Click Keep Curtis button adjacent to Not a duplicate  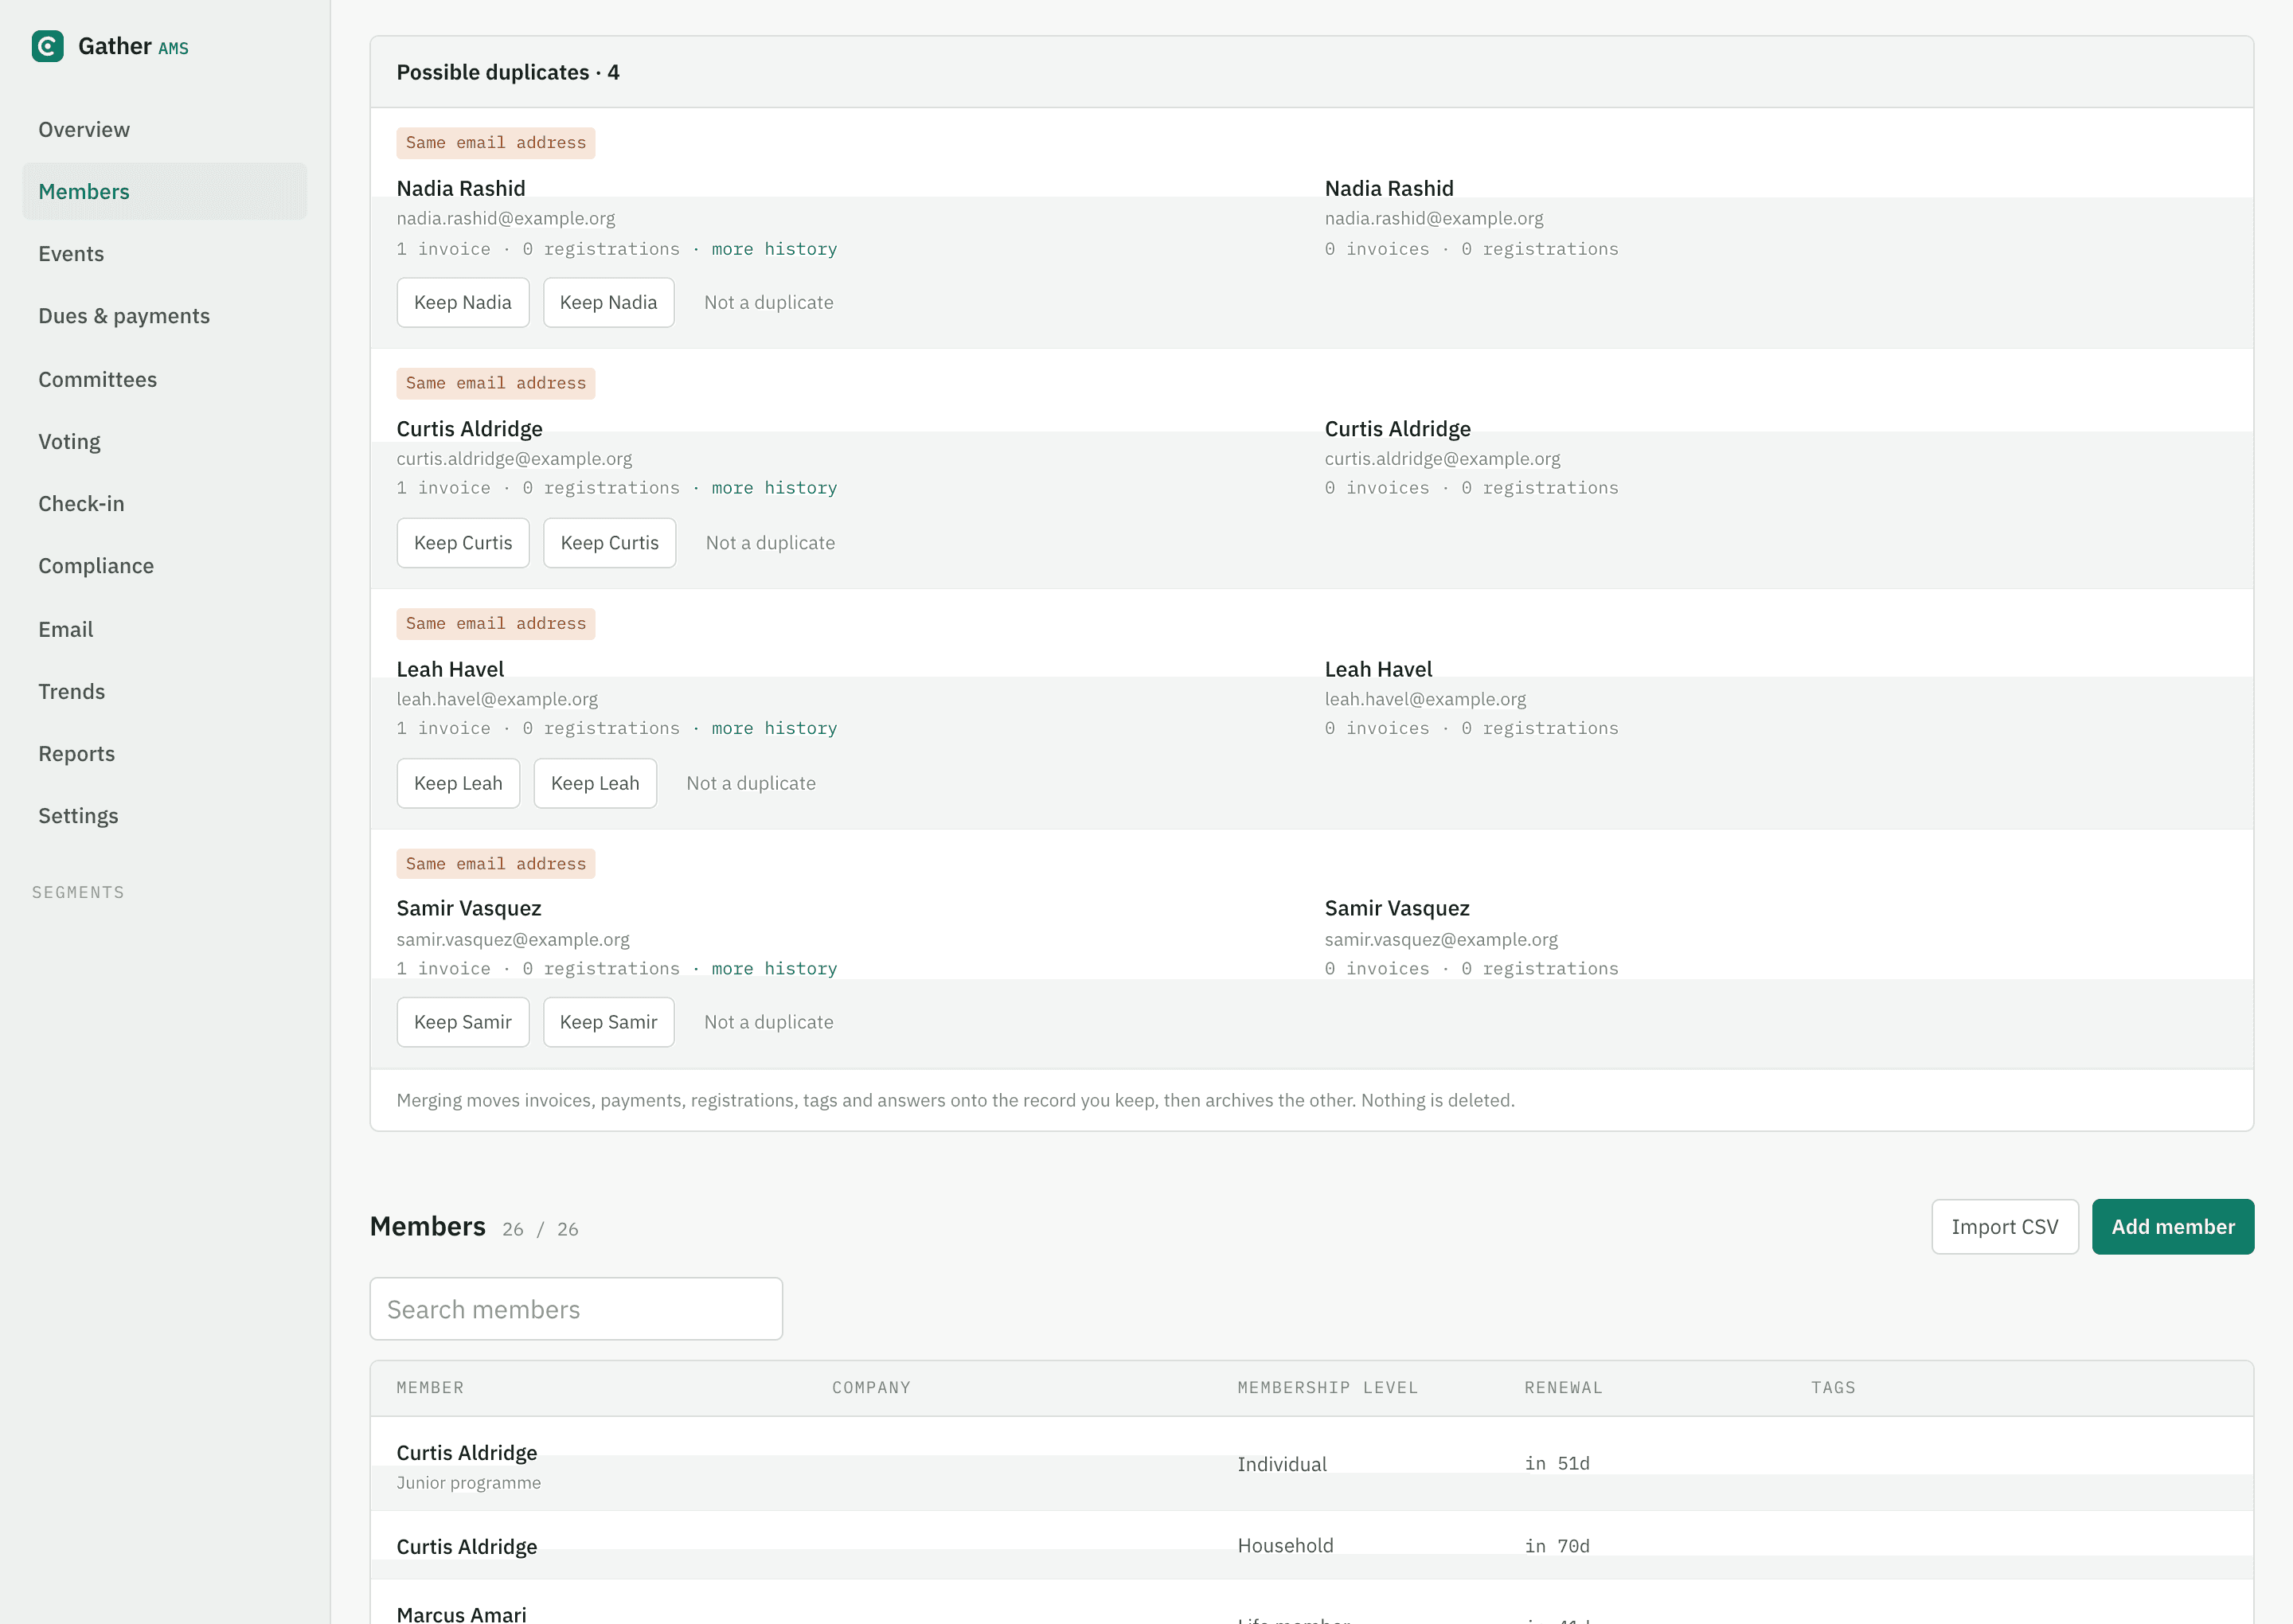[609, 543]
